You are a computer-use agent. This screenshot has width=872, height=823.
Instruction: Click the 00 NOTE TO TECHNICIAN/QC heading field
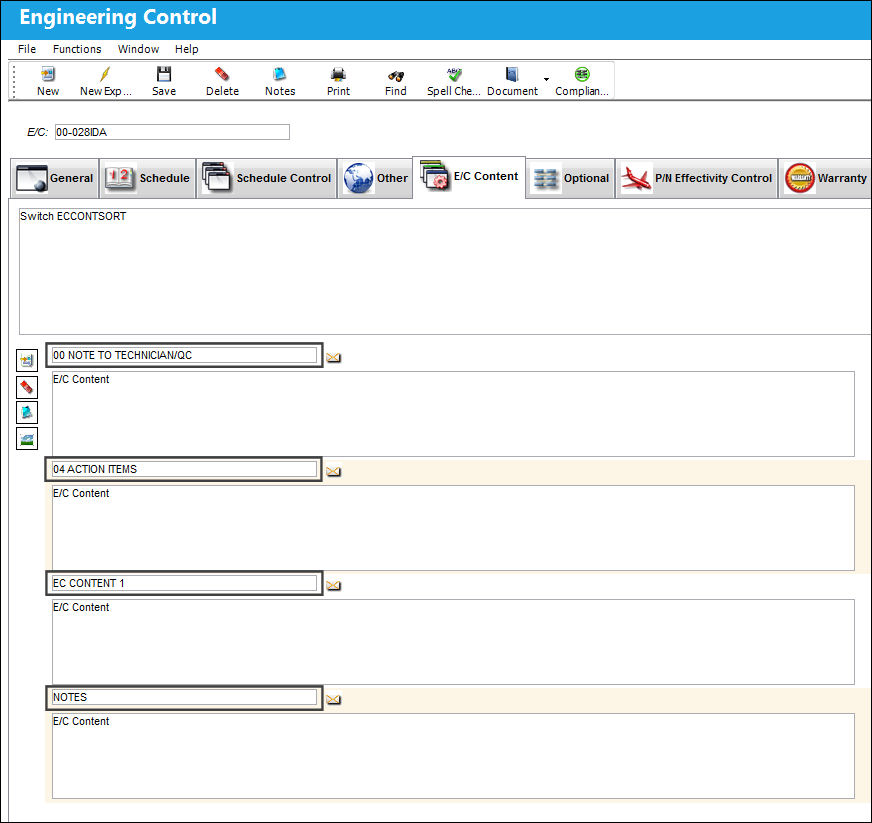tap(184, 355)
